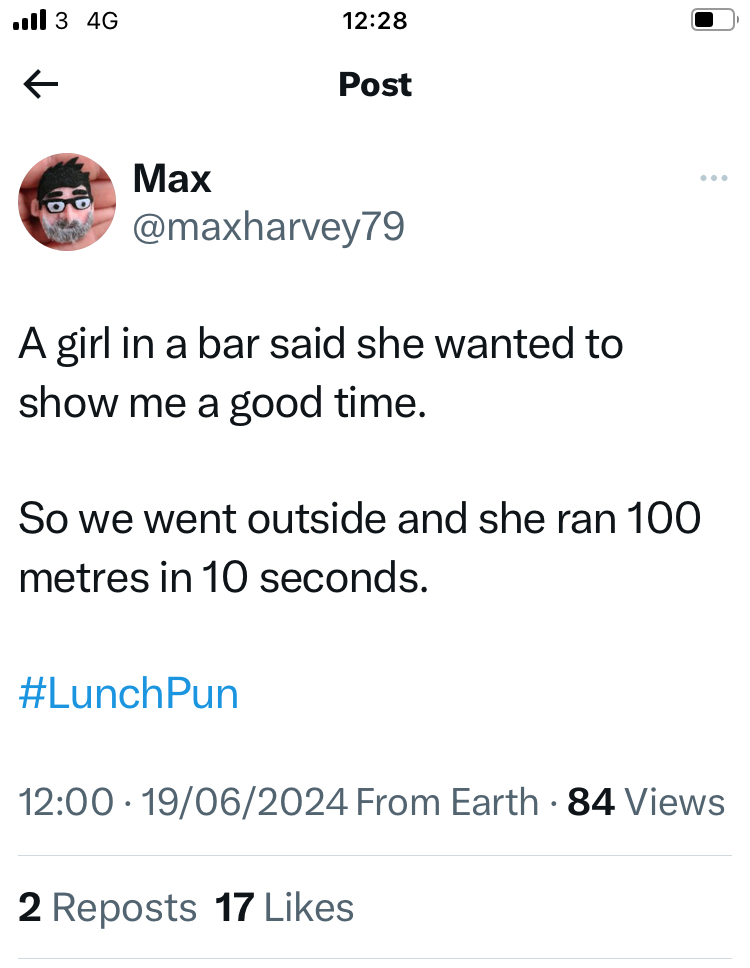Tap the back arrow icon
The height and width of the screenshot is (968, 750).
pyautogui.click(x=40, y=85)
